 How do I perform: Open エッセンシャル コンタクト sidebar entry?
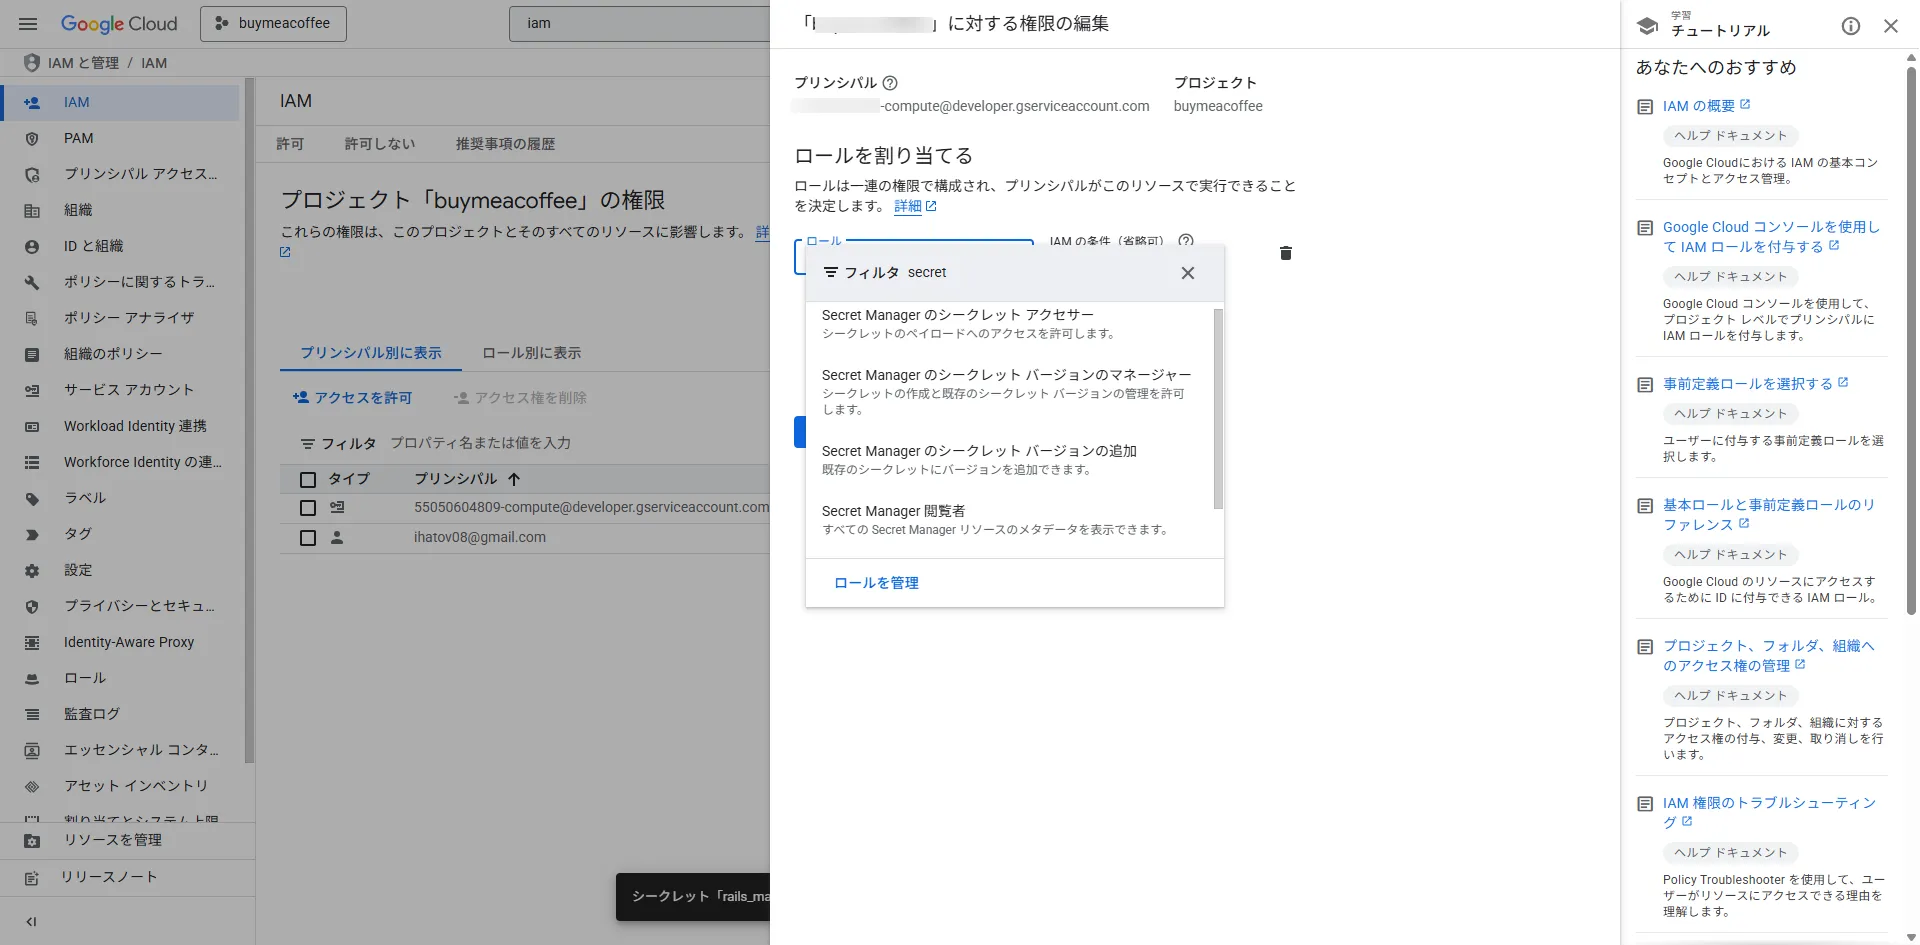tap(120, 750)
